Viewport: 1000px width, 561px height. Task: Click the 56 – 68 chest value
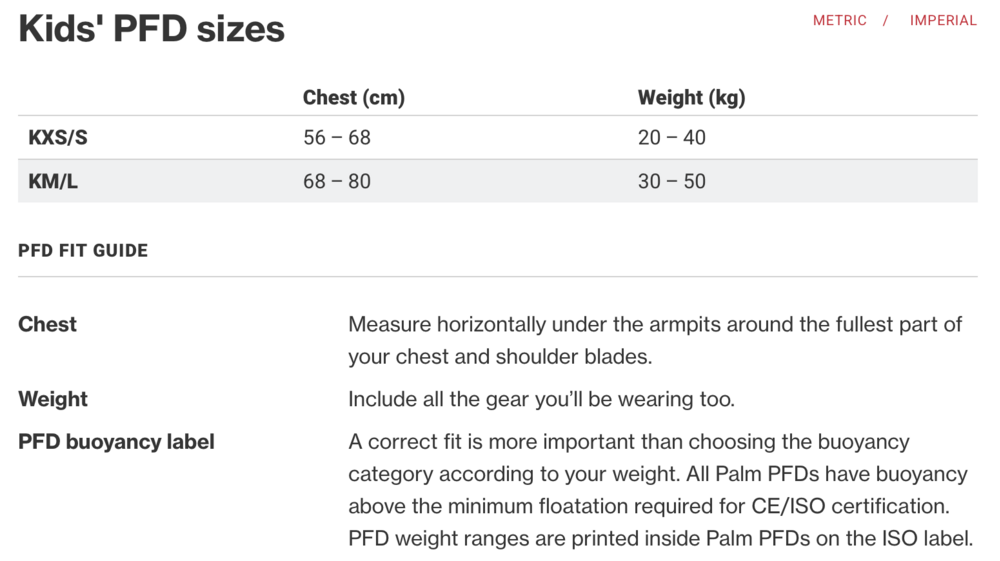pos(336,138)
